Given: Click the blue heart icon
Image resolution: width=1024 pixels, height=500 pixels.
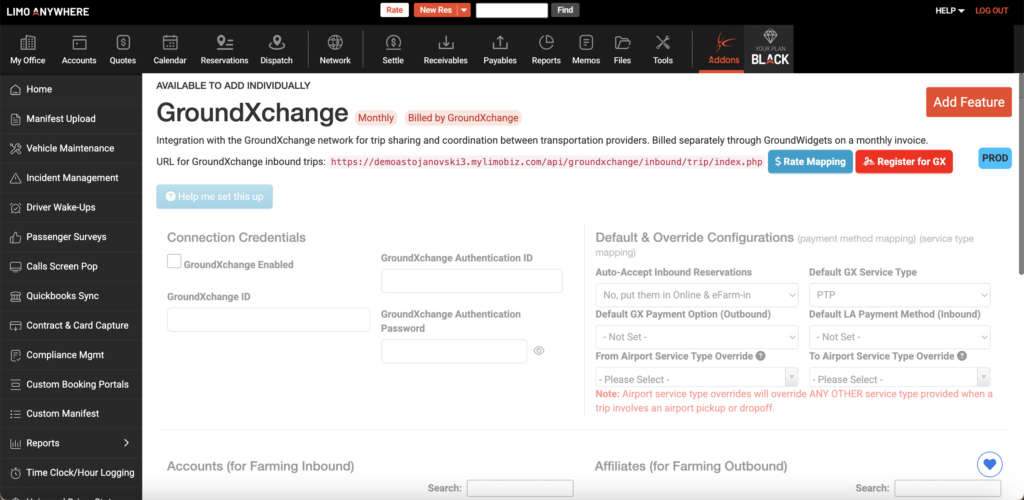Looking at the screenshot, I should pos(989,464).
